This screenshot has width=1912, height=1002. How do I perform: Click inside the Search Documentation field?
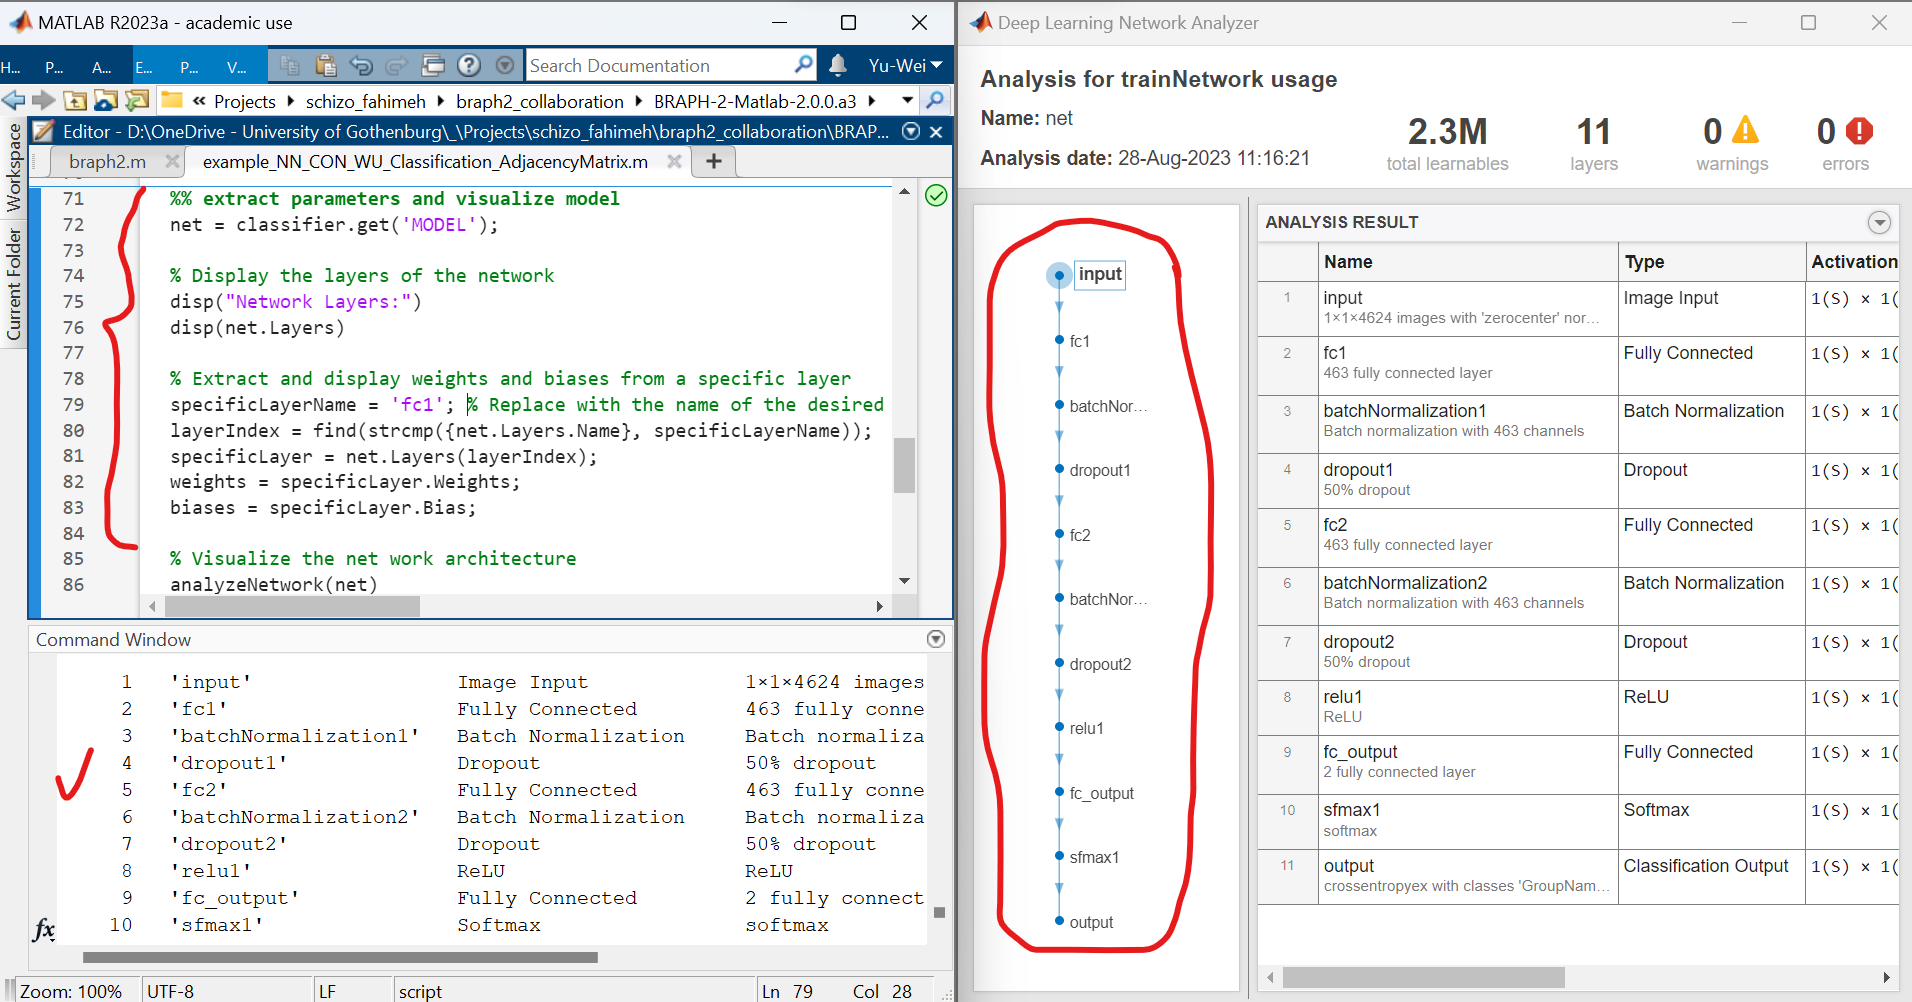point(660,66)
